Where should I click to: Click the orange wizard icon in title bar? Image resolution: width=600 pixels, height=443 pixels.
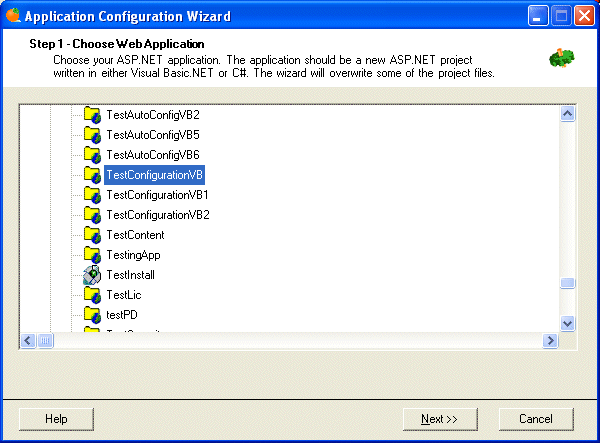pos(13,16)
